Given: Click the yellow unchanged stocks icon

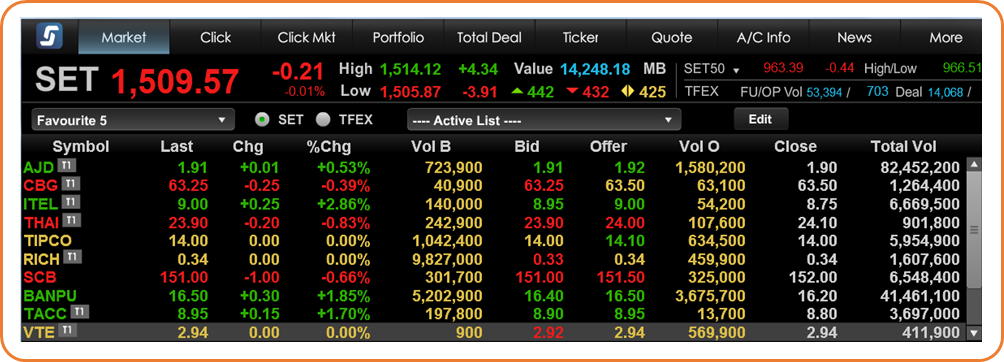Looking at the screenshot, I should click(628, 92).
